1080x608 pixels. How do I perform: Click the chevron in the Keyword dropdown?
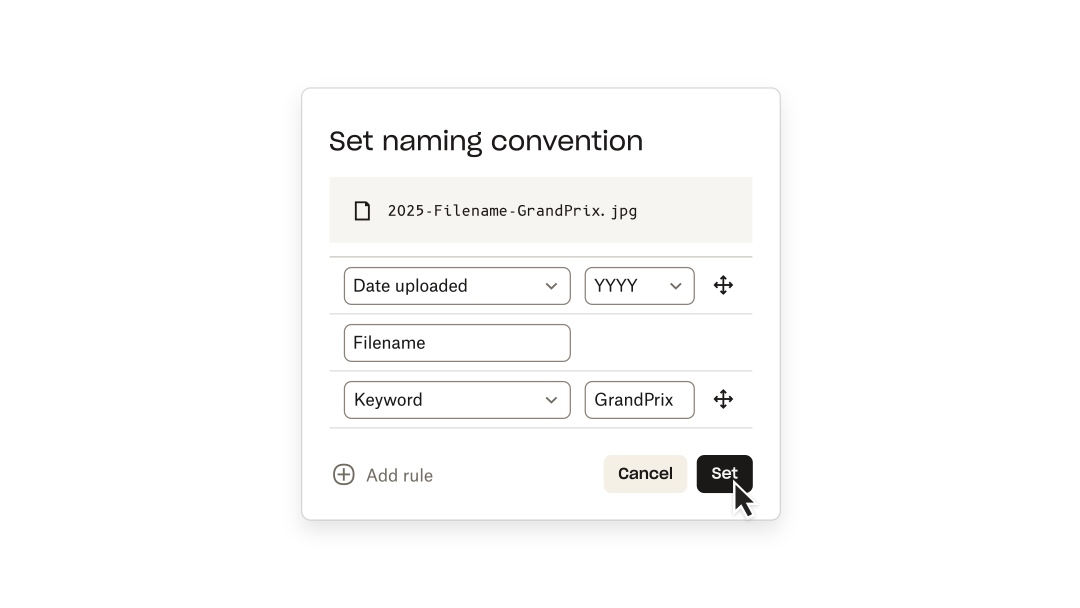(551, 400)
